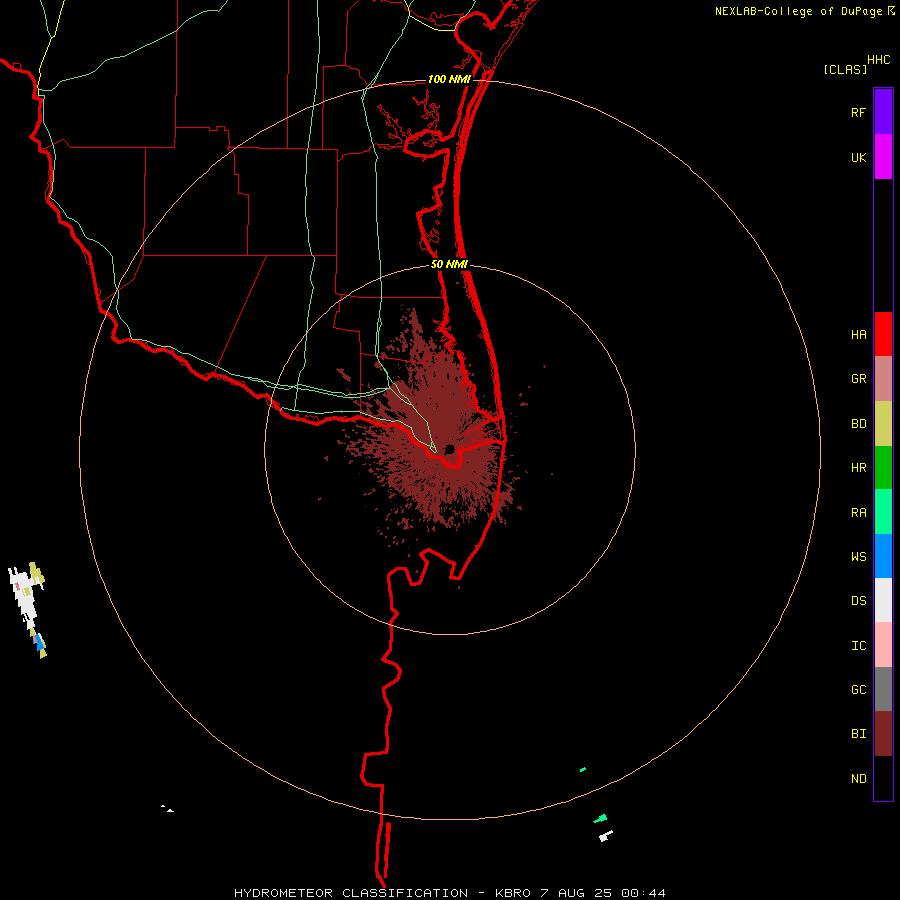Click the UK legend label
Viewport: 900px width, 900px height.
coord(858,158)
